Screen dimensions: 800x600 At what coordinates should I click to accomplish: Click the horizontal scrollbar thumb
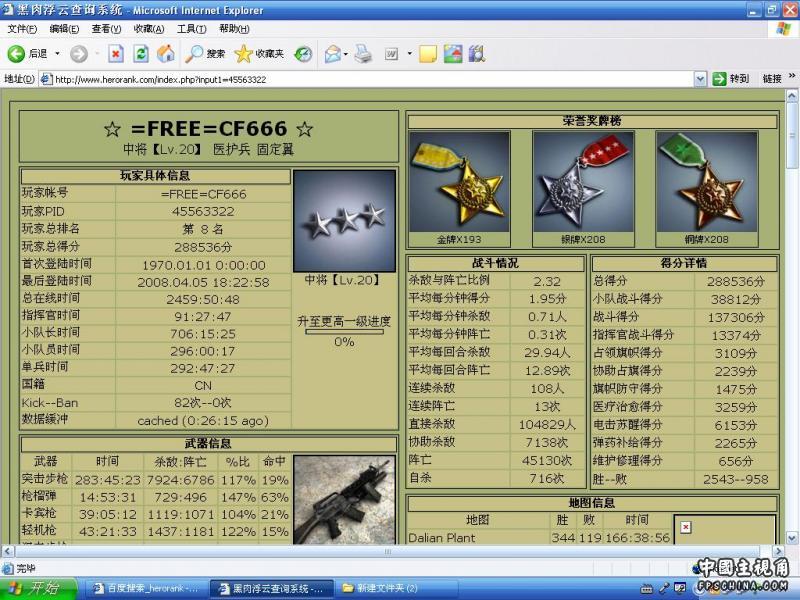tap(388, 551)
